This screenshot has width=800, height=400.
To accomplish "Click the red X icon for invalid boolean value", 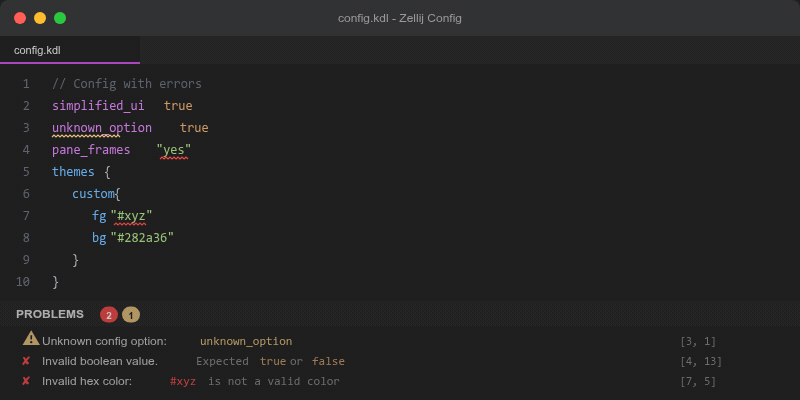I will (x=26, y=361).
